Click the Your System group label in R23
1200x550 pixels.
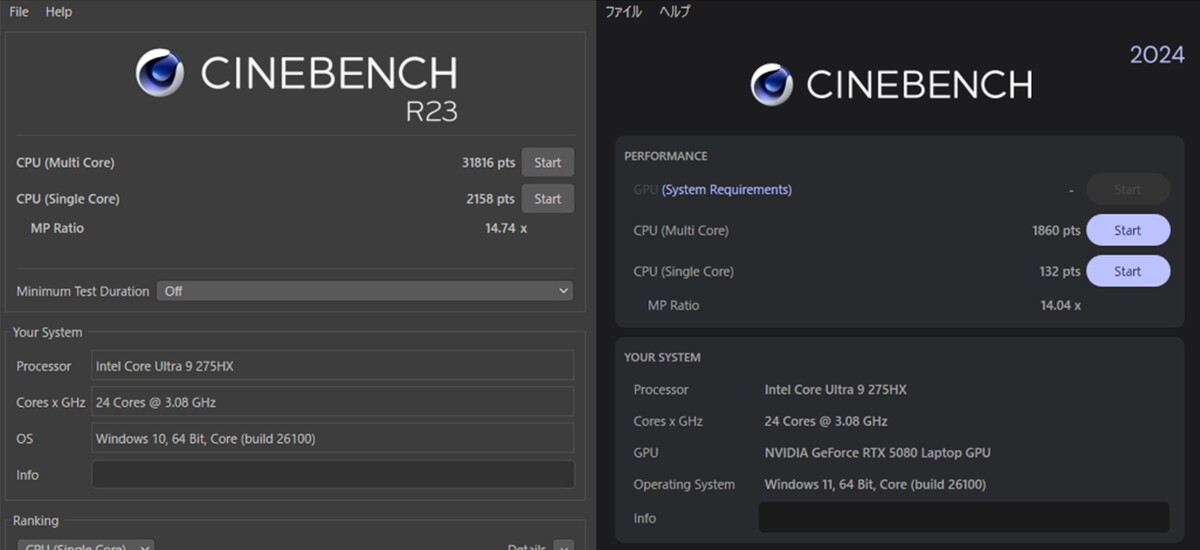click(47, 332)
